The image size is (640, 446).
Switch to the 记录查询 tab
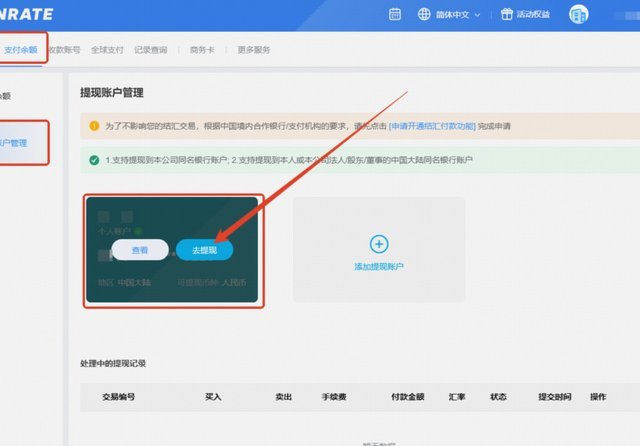tap(151, 50)
